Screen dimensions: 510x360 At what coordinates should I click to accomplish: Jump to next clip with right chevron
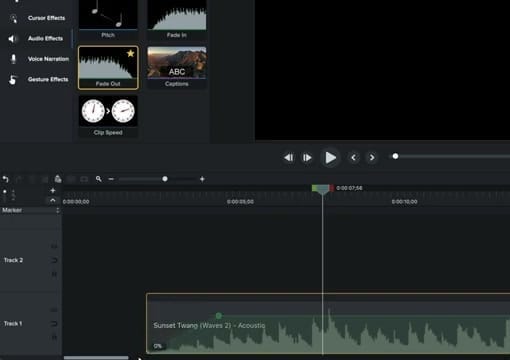click(x=372, y=157)
